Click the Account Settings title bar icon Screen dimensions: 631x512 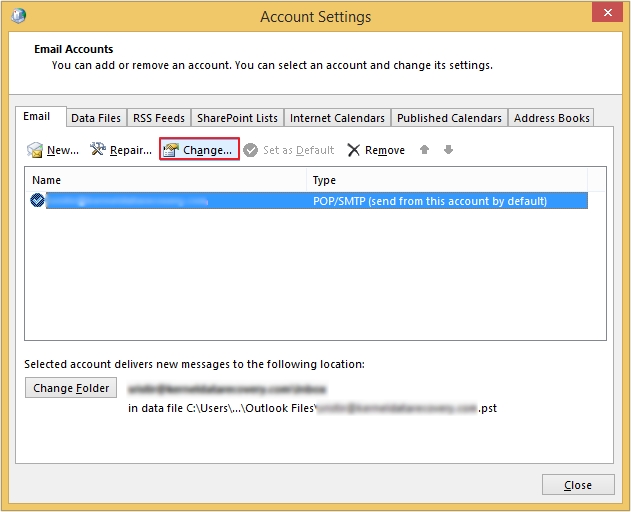18,16
